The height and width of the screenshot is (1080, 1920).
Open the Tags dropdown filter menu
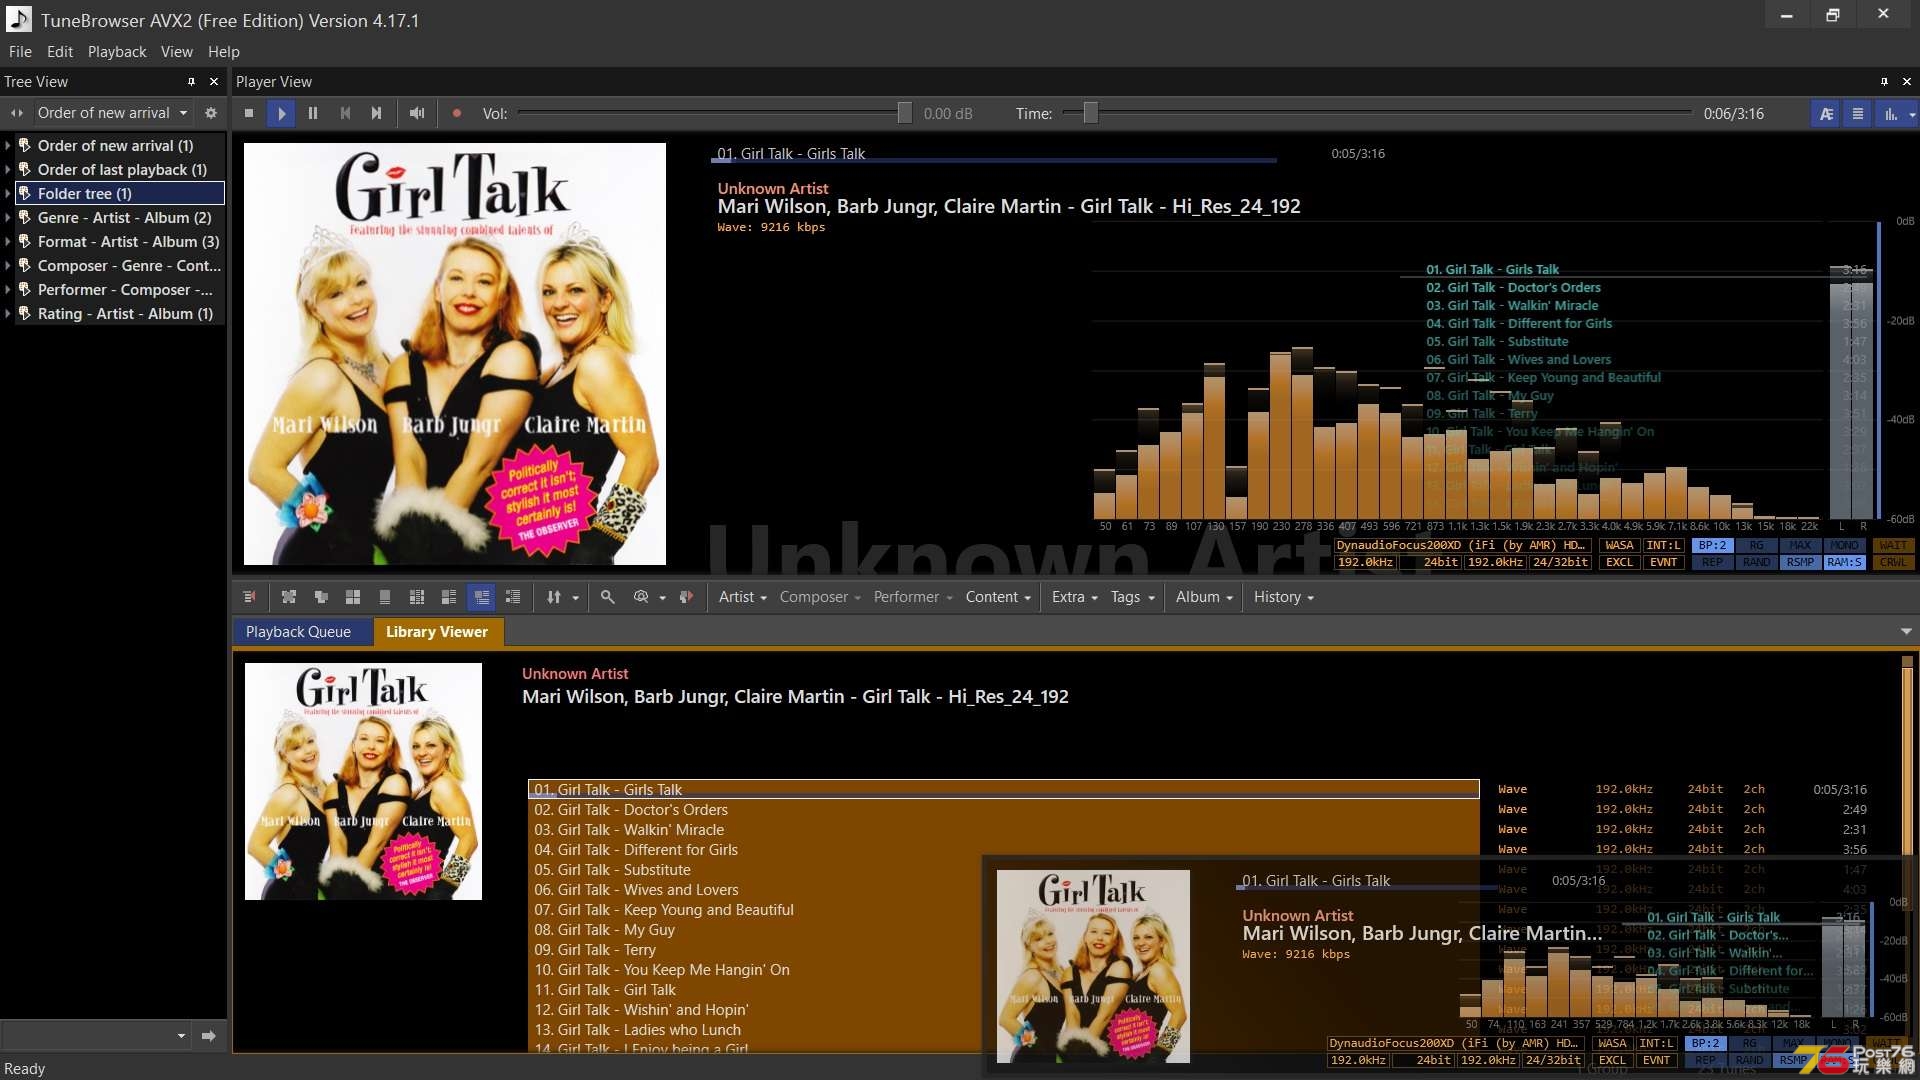click(x=1131, y=596)
